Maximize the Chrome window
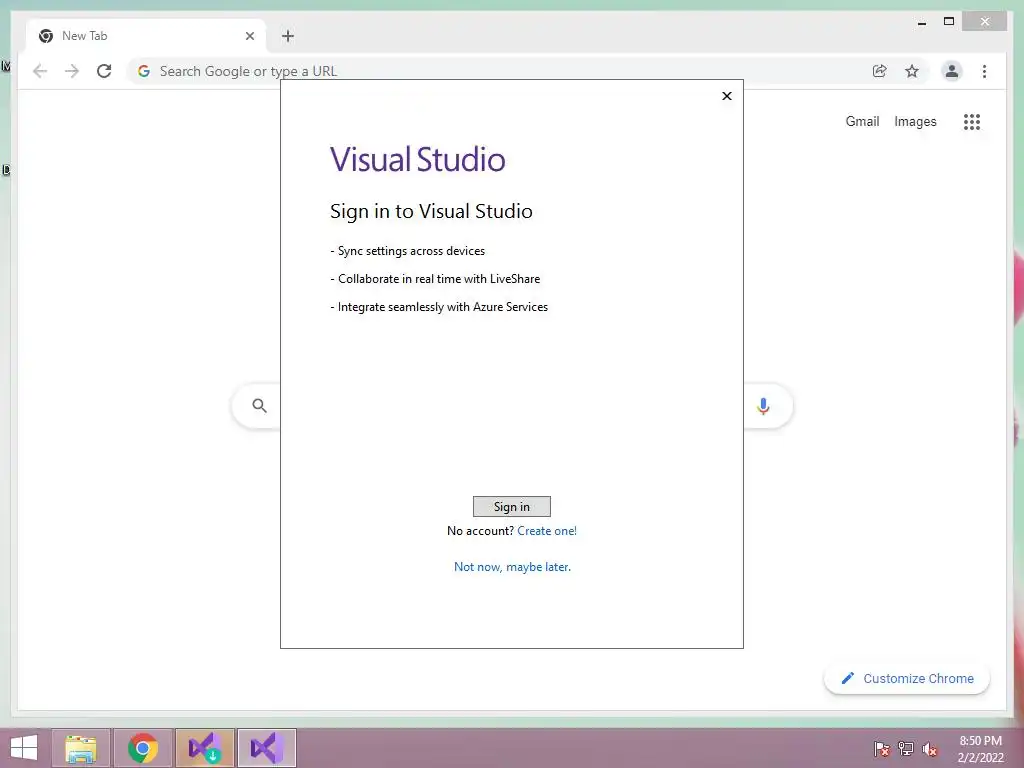 pyautogui.click(x=949, y=22)
